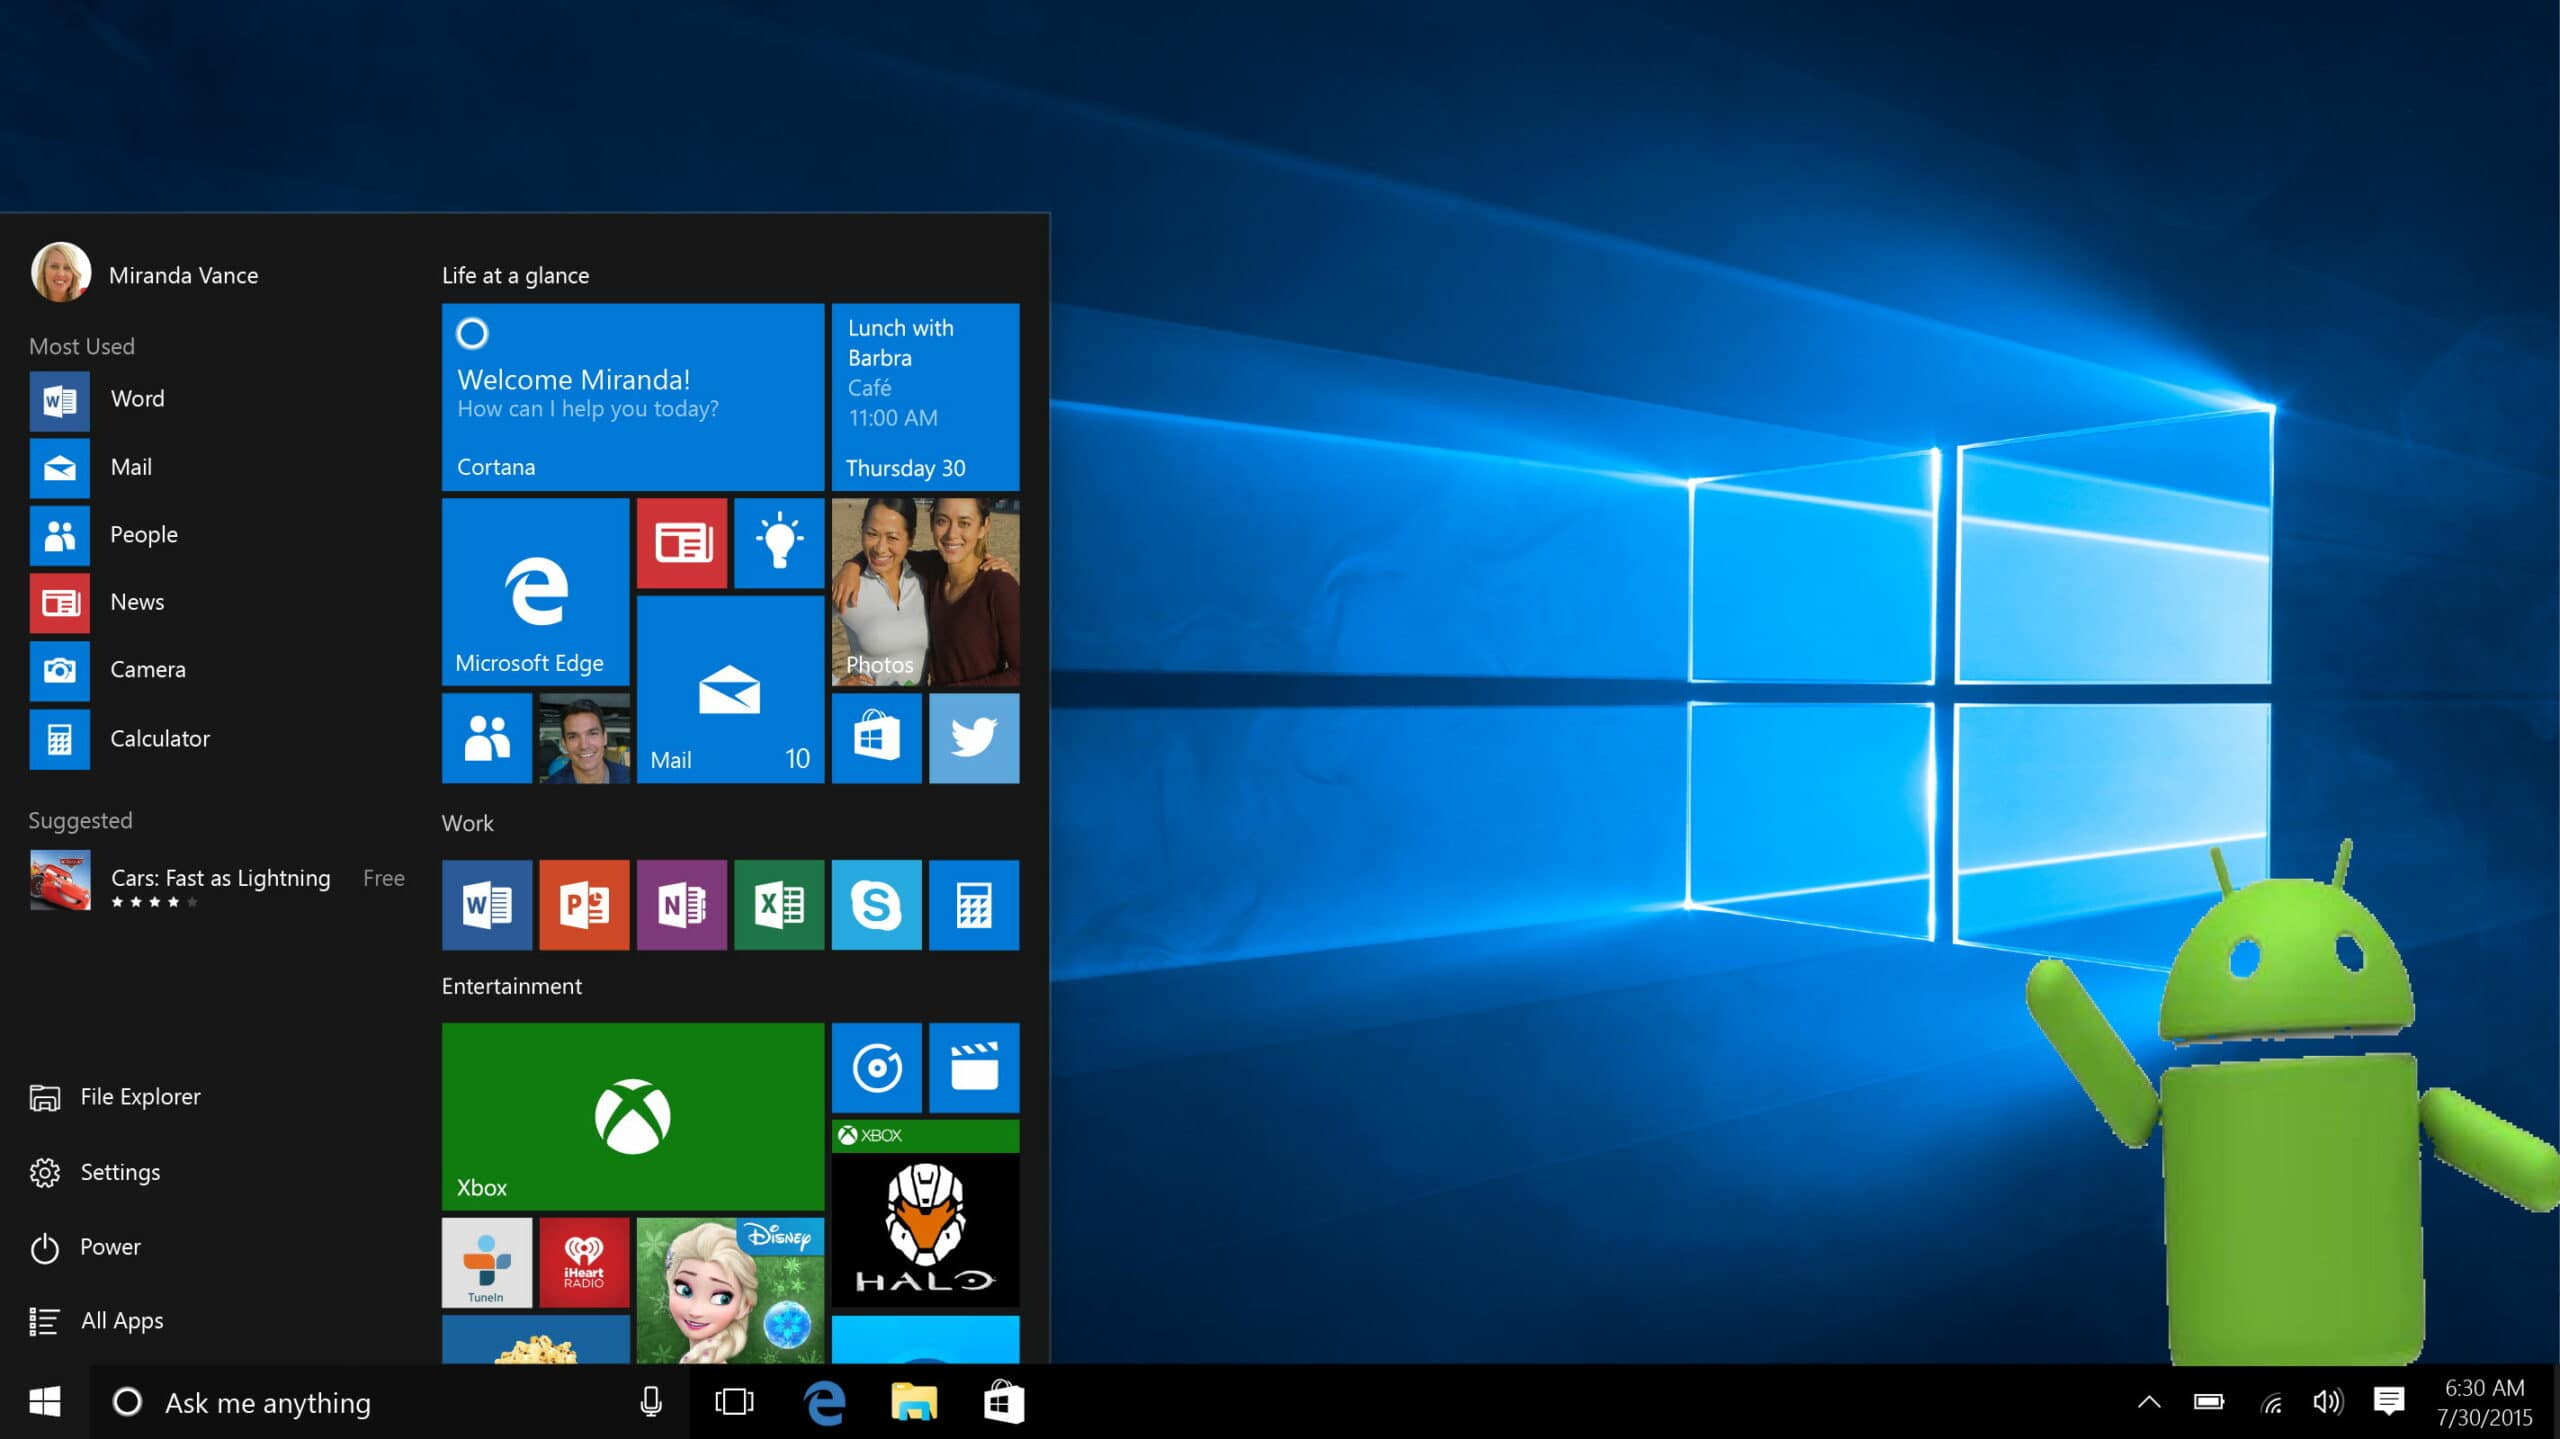The image size is (2560, 1439).
Task: Open the Twitter tile
Action: (974, 738)
